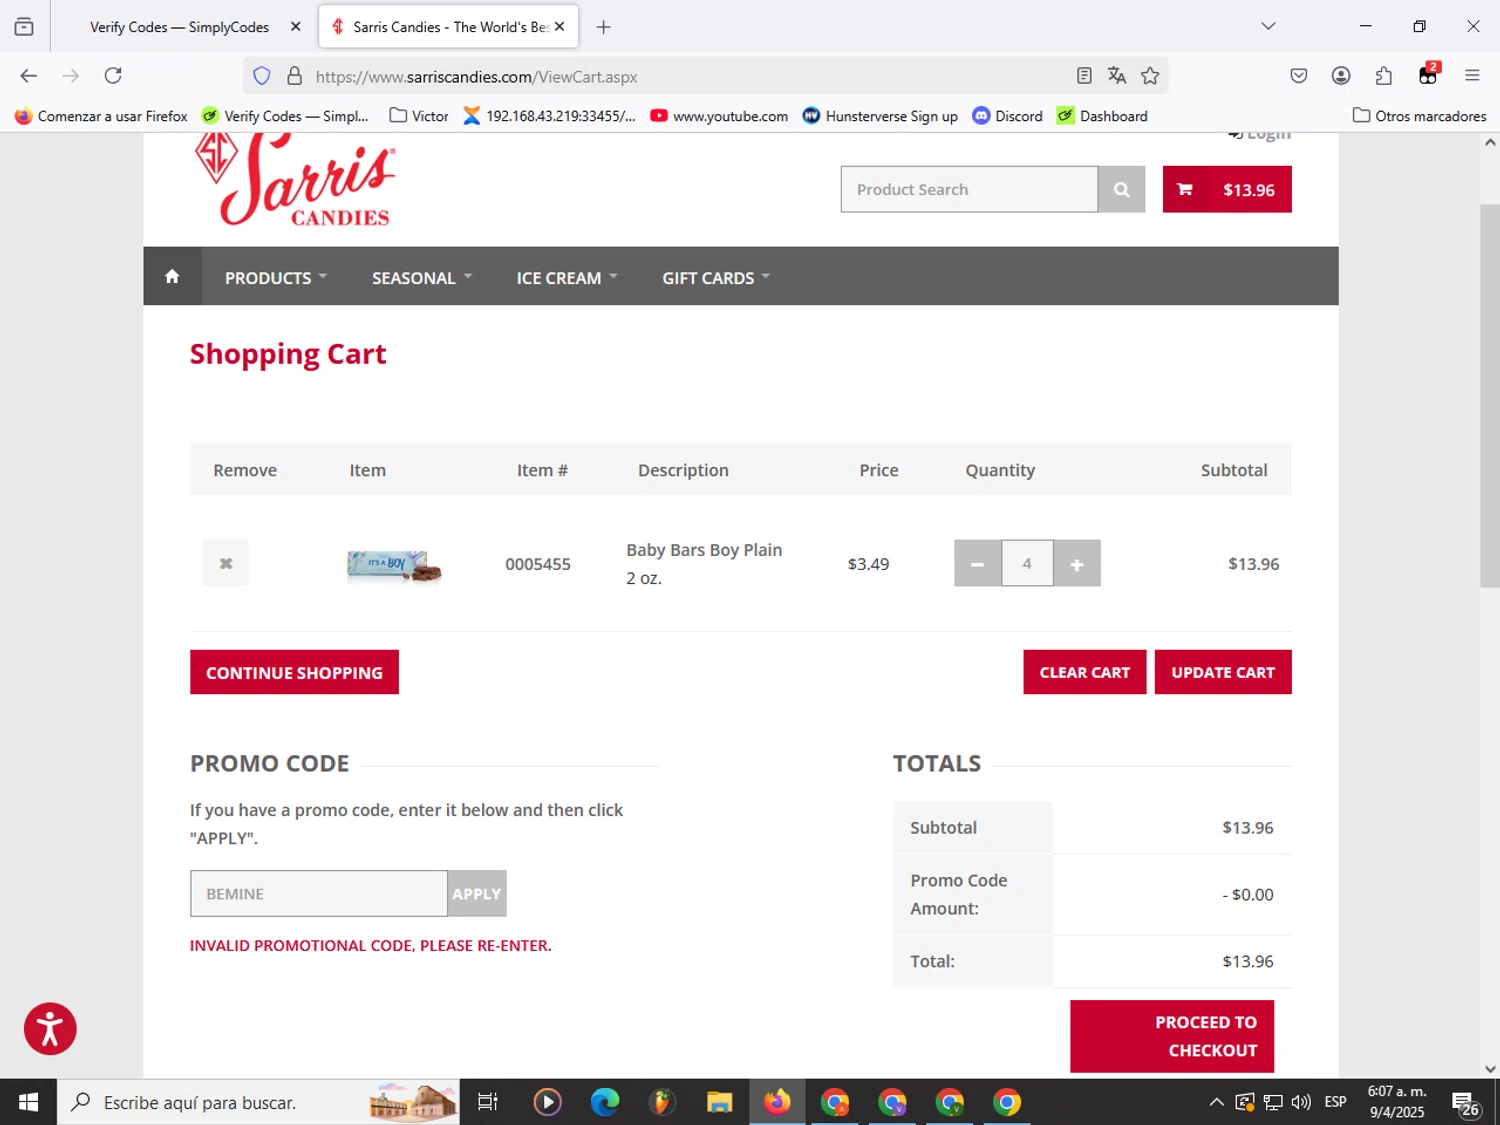Image resolution: width=1500 pixels, height=1125 pixels.
Task: Click the site security padlock icon
Action: coord(294,76)
